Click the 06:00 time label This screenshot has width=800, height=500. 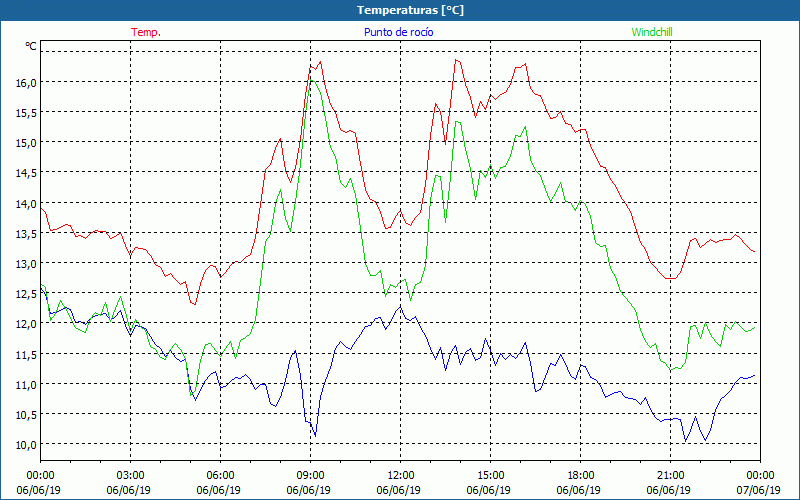tap(220, 476)
